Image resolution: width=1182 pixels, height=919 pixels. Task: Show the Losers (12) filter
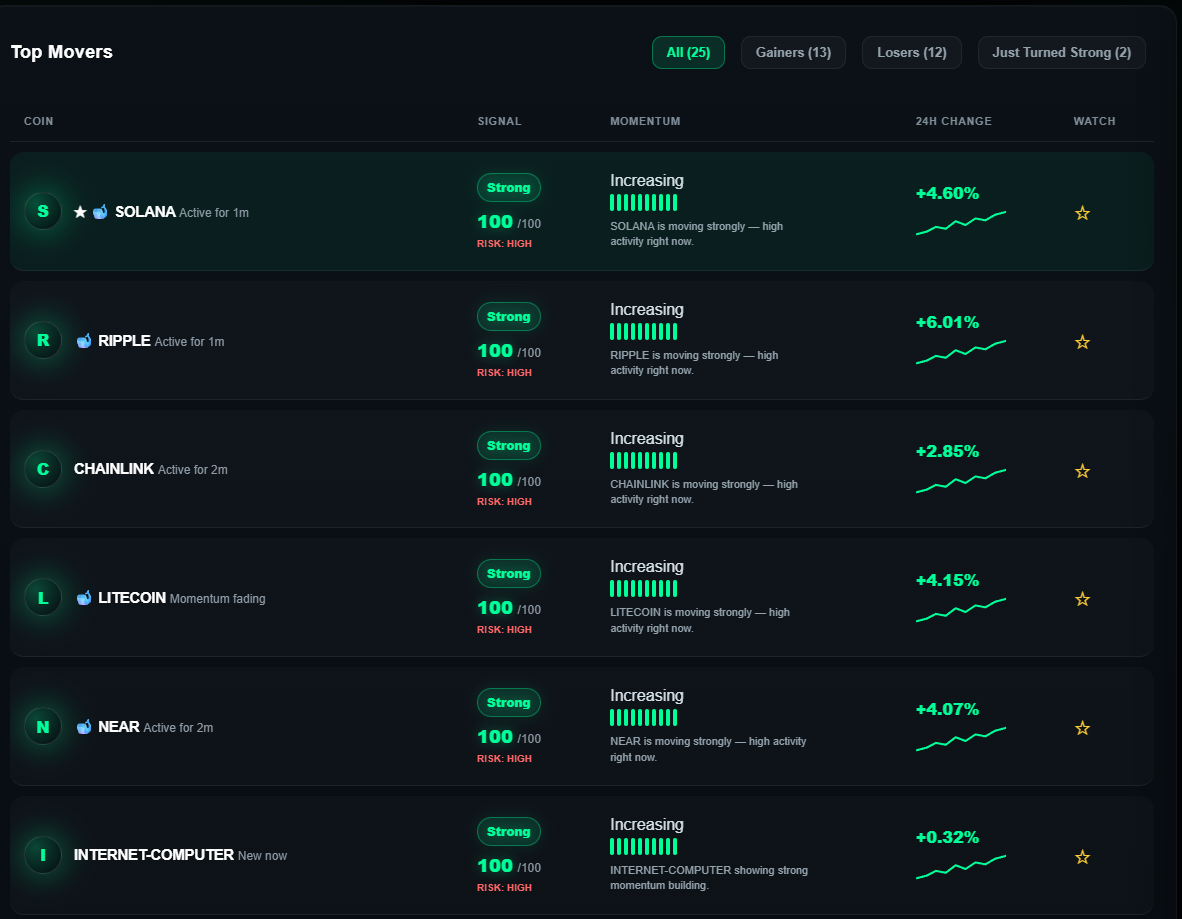pyautogui.click(x=911, y=53)
